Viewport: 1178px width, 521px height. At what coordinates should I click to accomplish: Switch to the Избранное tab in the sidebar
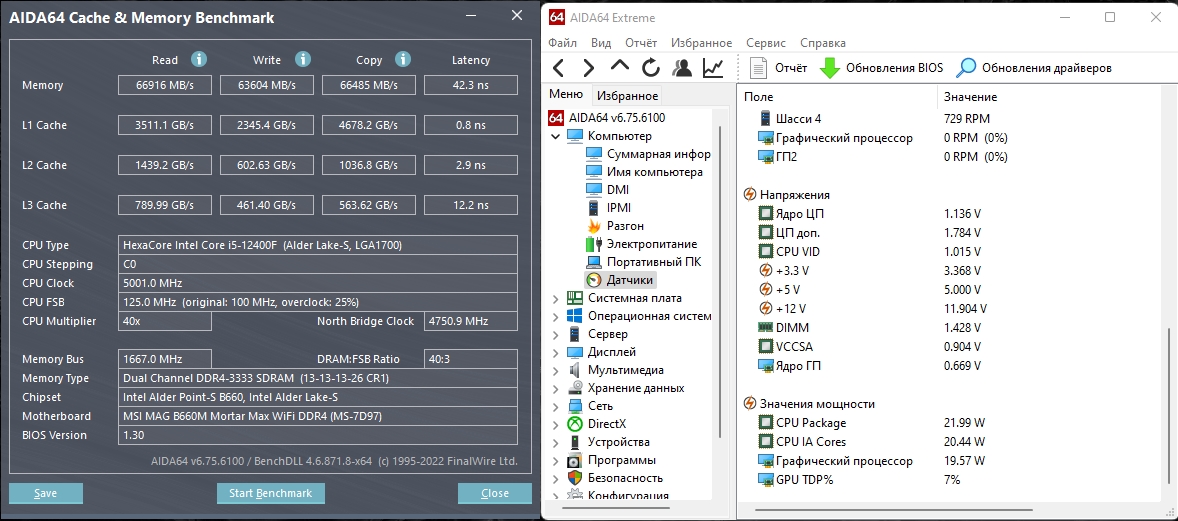627,95
